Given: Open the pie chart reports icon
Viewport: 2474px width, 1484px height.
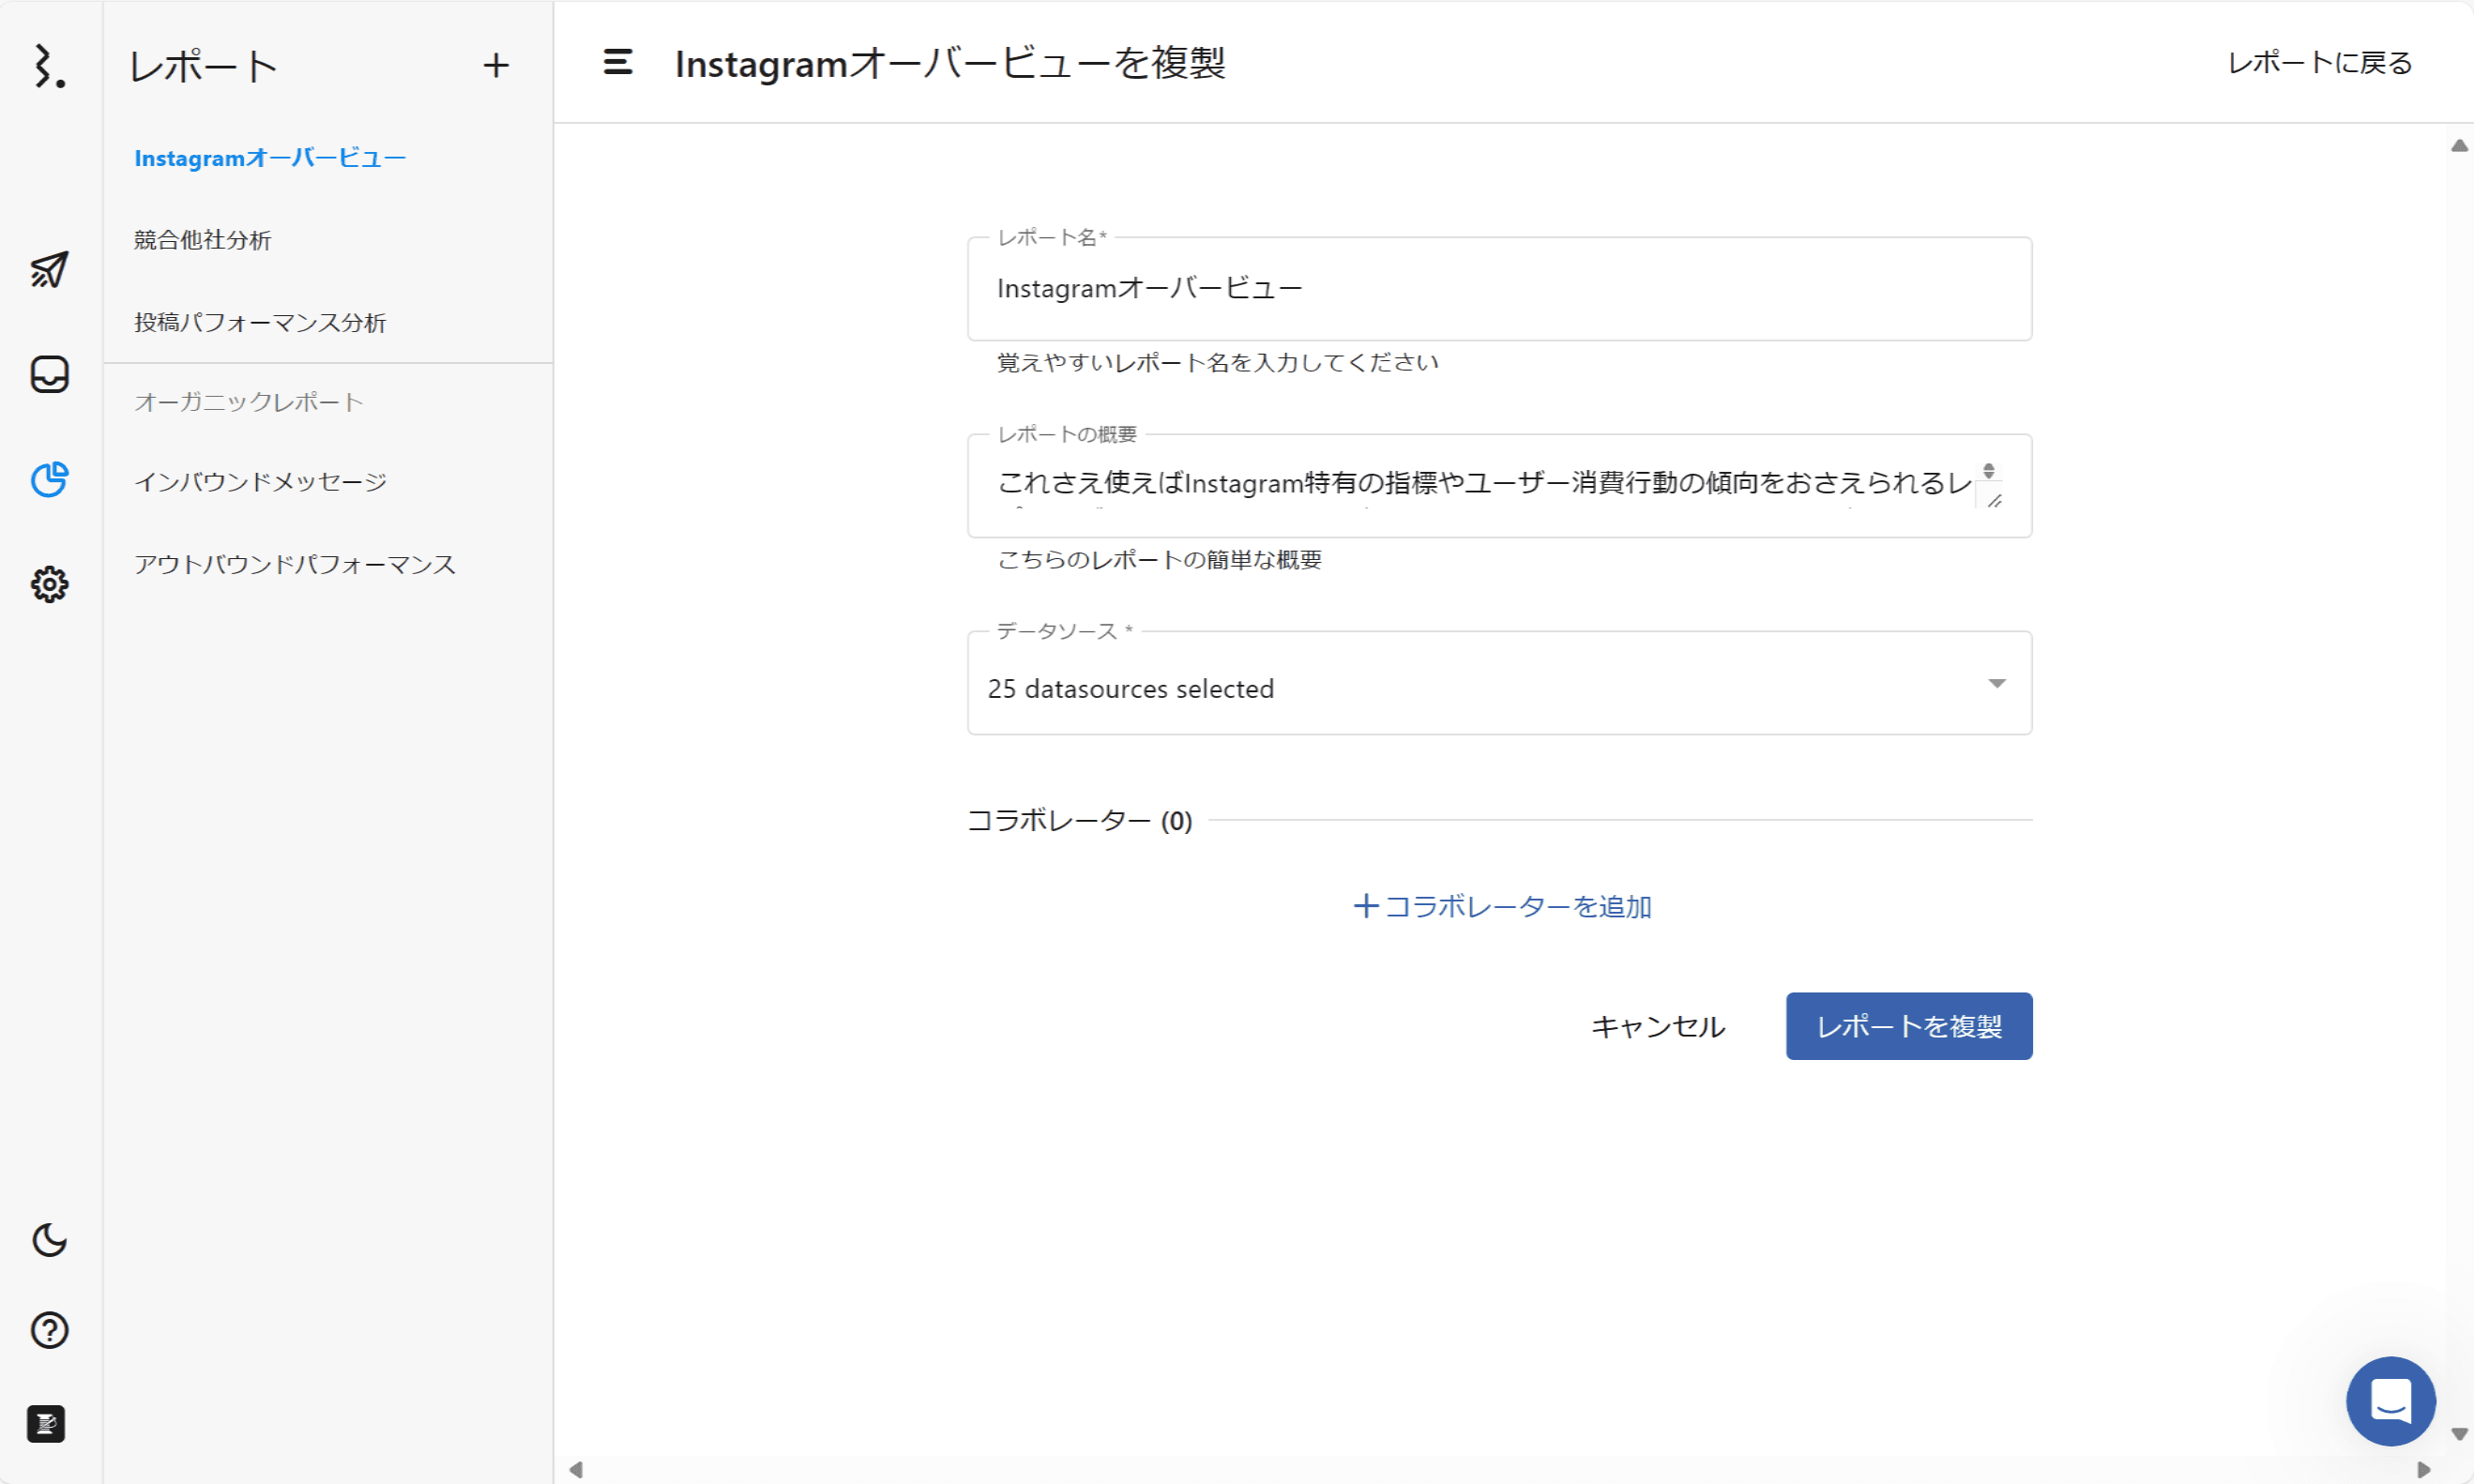Looking at the screenshot, I should 49,480.
